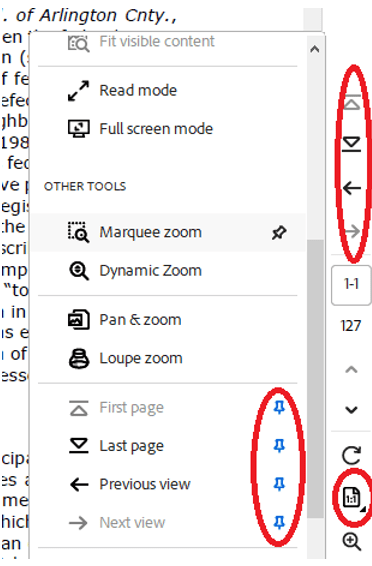The width and height of the screenshot is (372, 566).
Task: Click the page number input field
Action: coord(351,285)
